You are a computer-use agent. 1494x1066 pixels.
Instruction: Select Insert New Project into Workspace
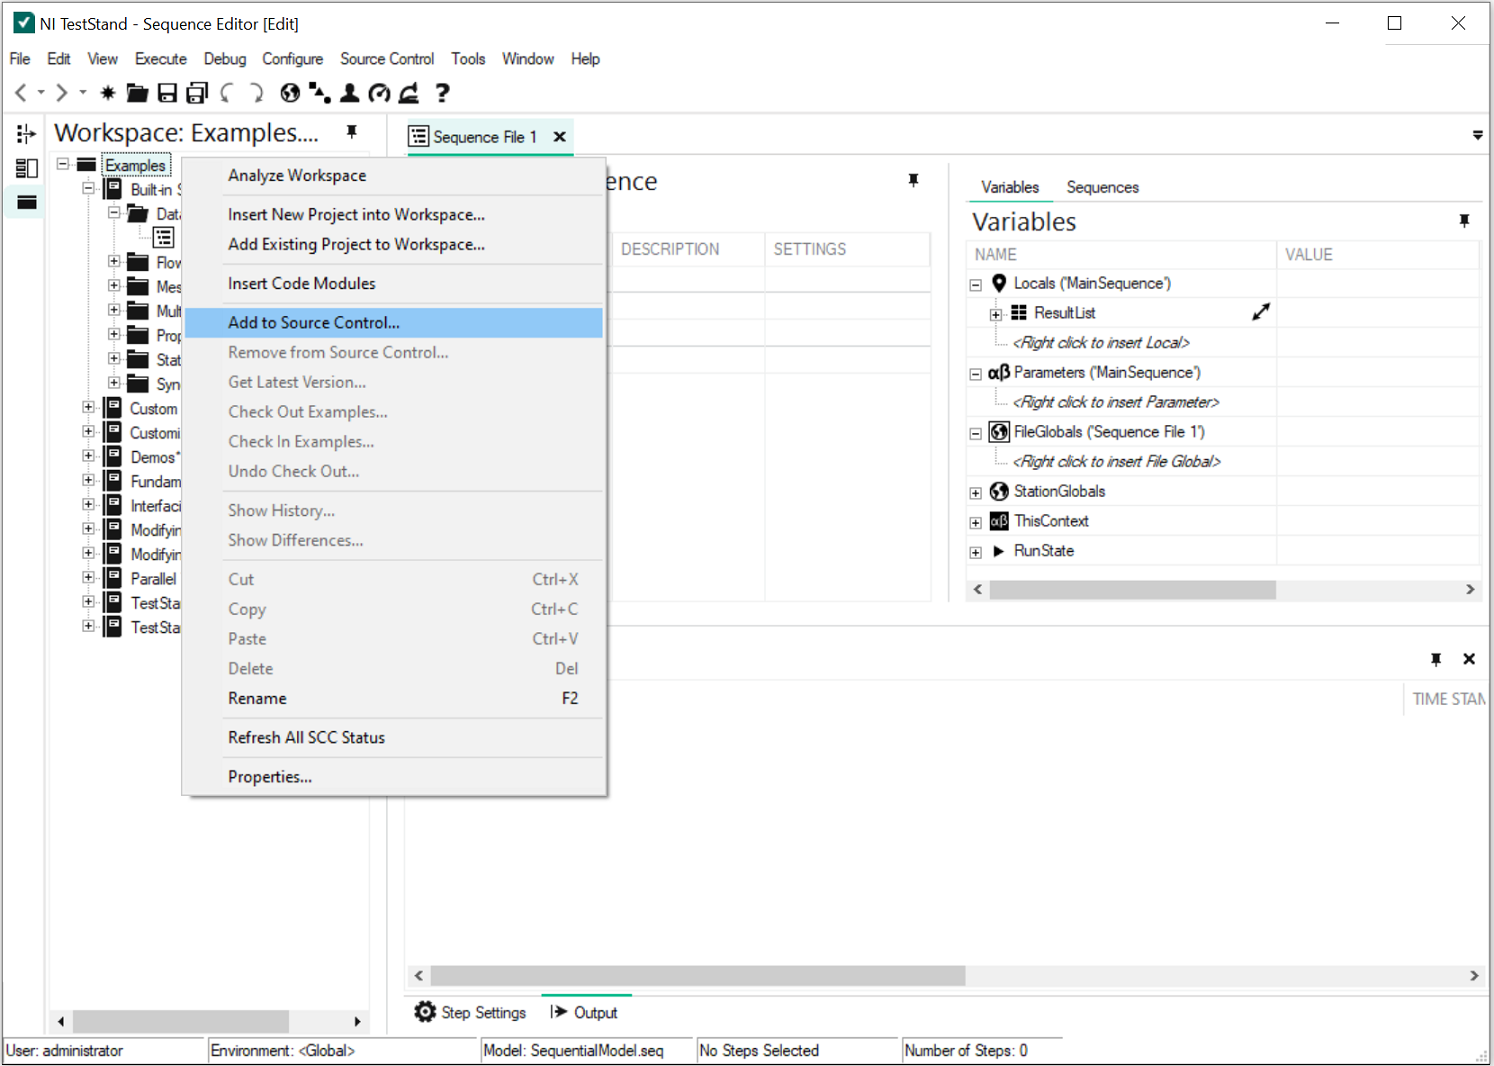pos(394,214)
